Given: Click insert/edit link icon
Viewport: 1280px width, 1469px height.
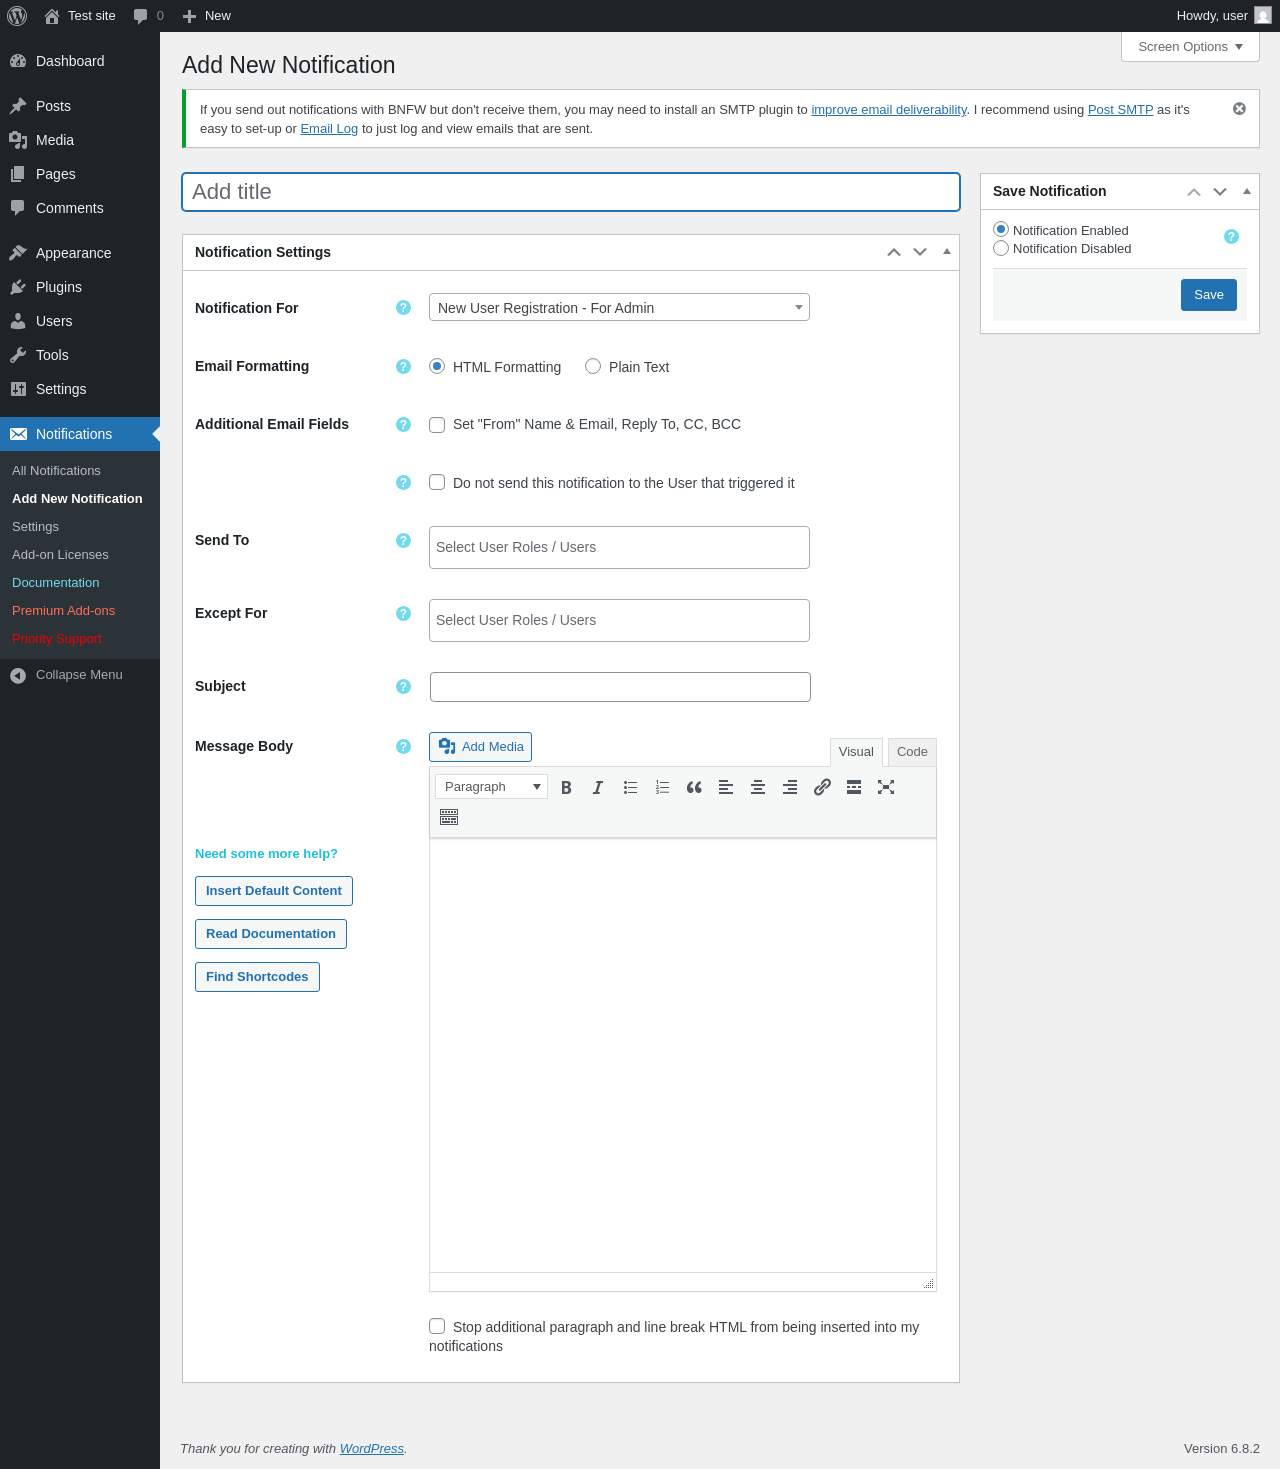Looking at the screenshot, I should [x=822, y=787].
